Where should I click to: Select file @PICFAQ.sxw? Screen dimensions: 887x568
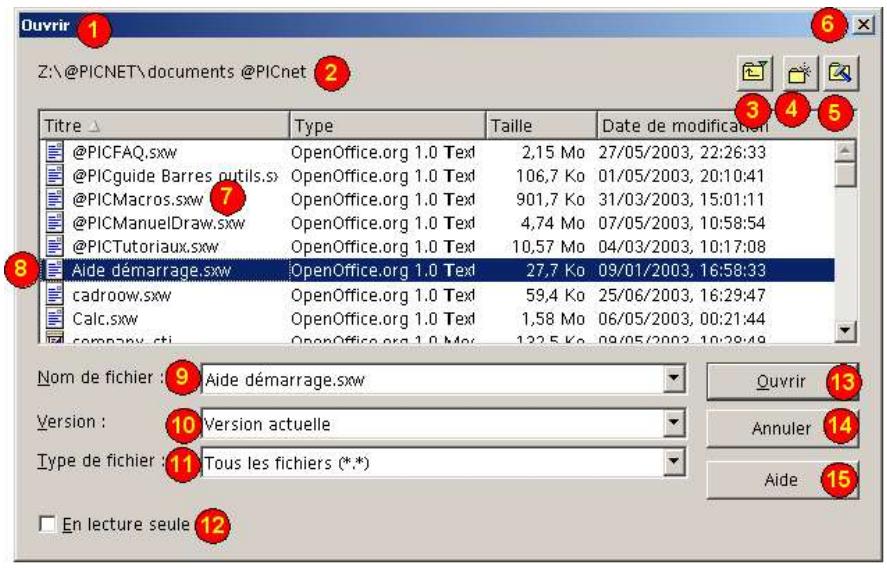pyautogui.click(x=124, y=152)
